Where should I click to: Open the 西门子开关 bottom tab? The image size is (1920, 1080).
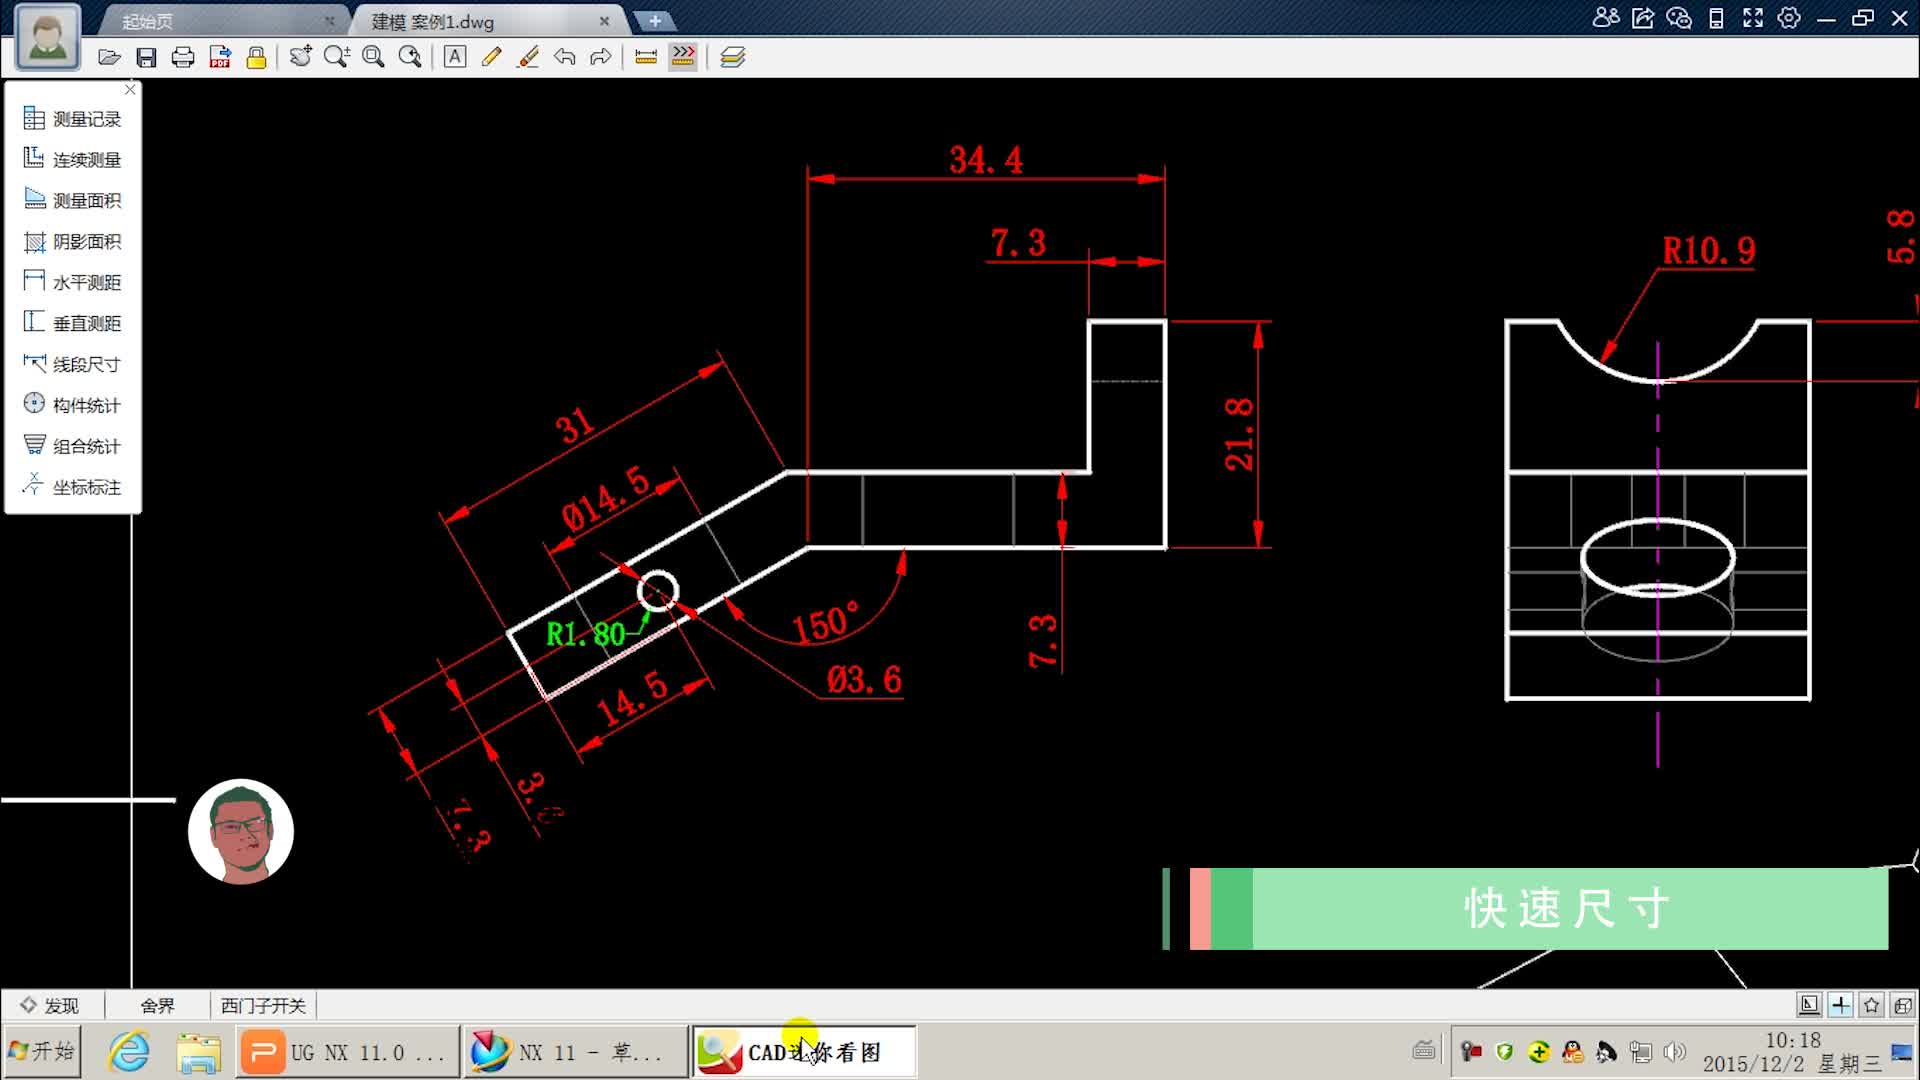[x=263, y=1005]
